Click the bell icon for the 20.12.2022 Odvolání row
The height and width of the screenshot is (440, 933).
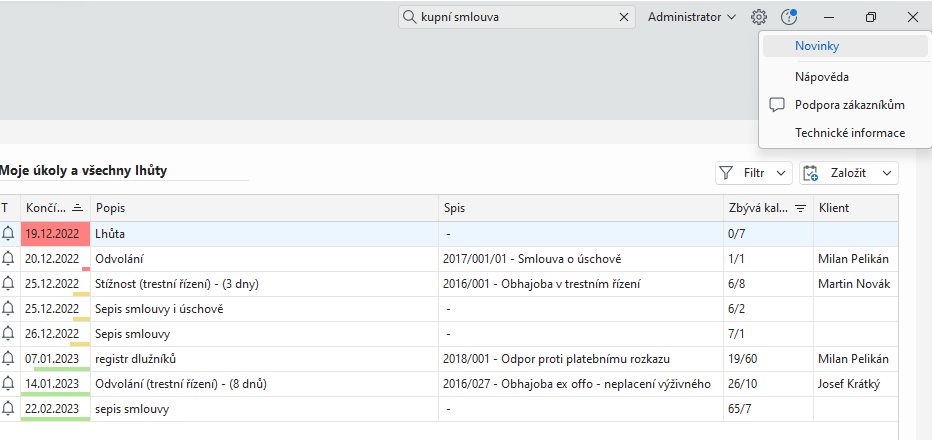click(x=9, y=258)
